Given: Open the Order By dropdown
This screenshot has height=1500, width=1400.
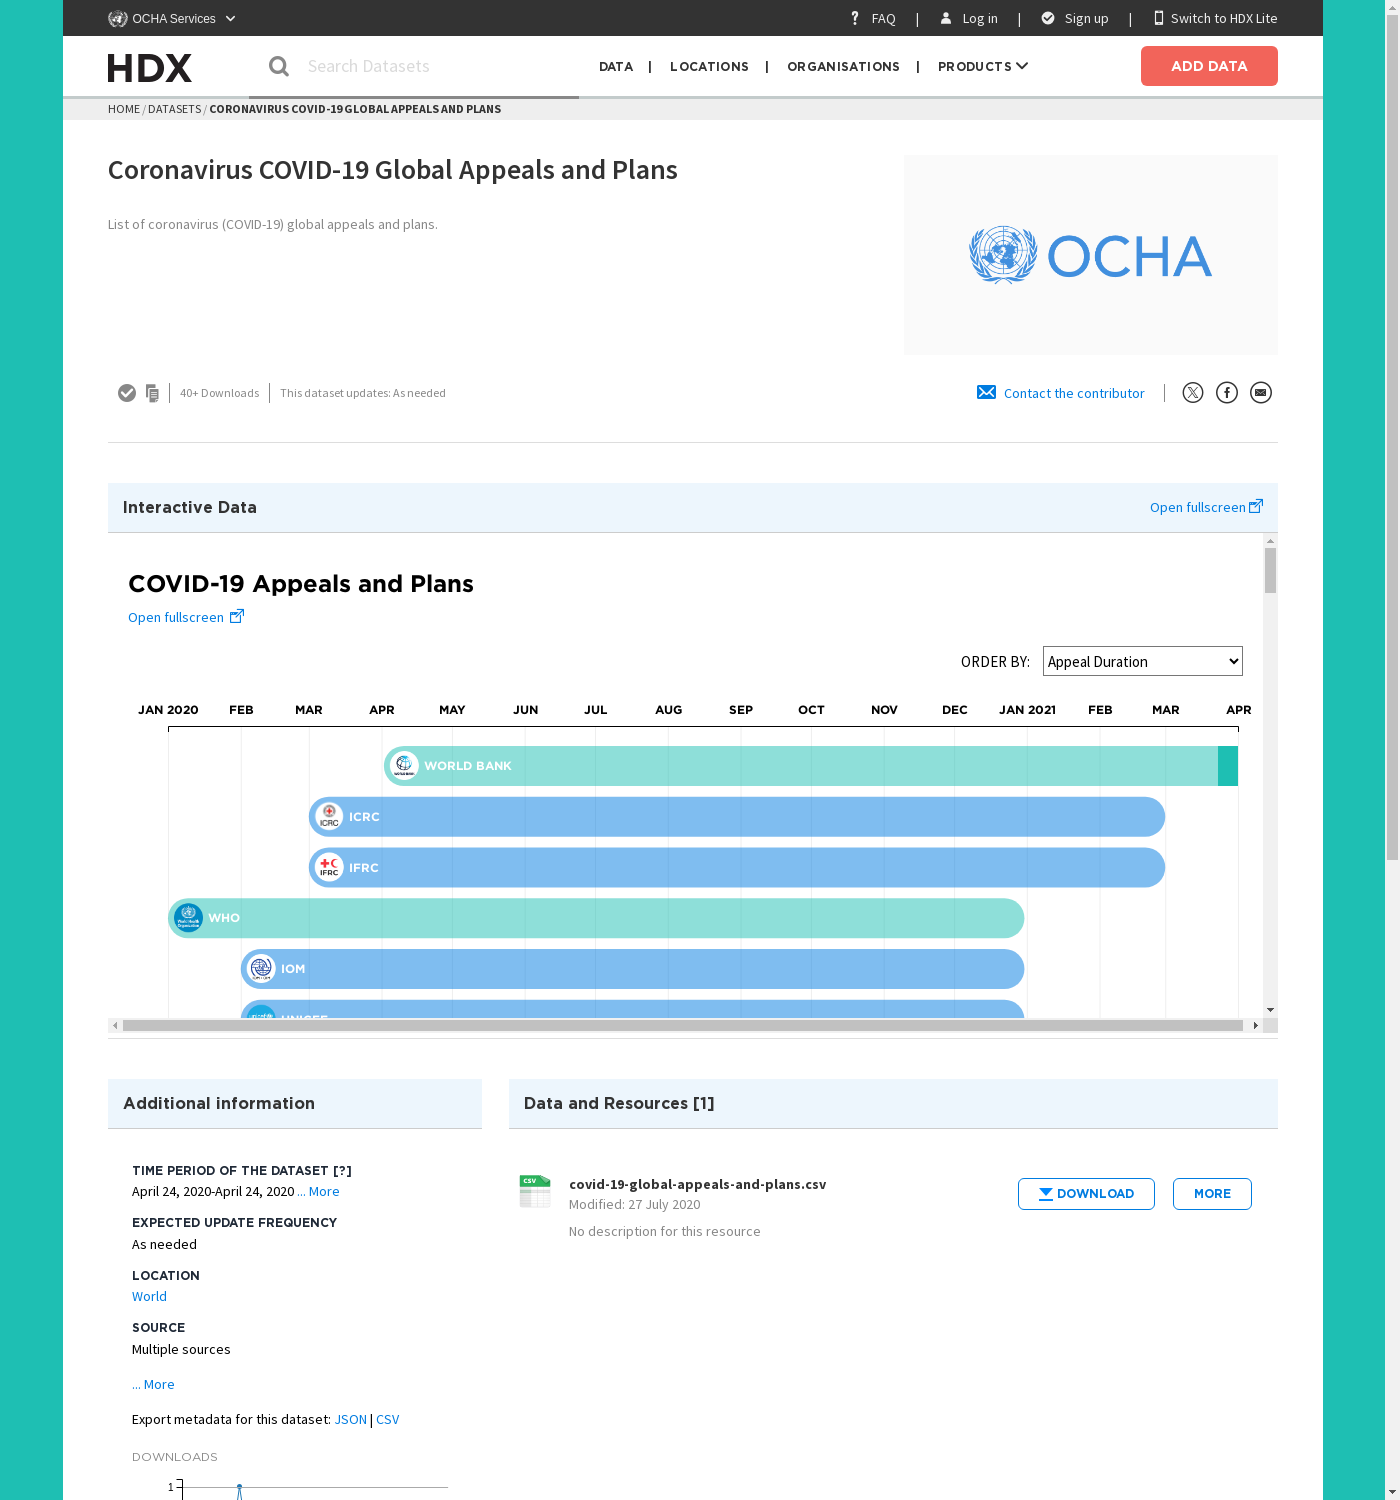Looking at the screenshot, I should click(x=1142, y=661).
